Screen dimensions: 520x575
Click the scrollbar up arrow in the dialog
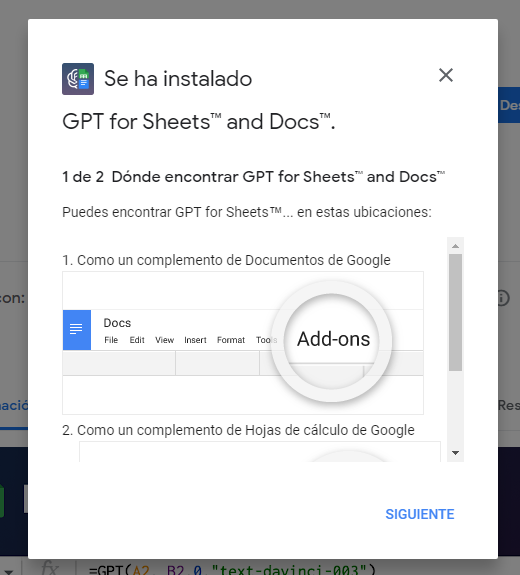click(455, 246)
